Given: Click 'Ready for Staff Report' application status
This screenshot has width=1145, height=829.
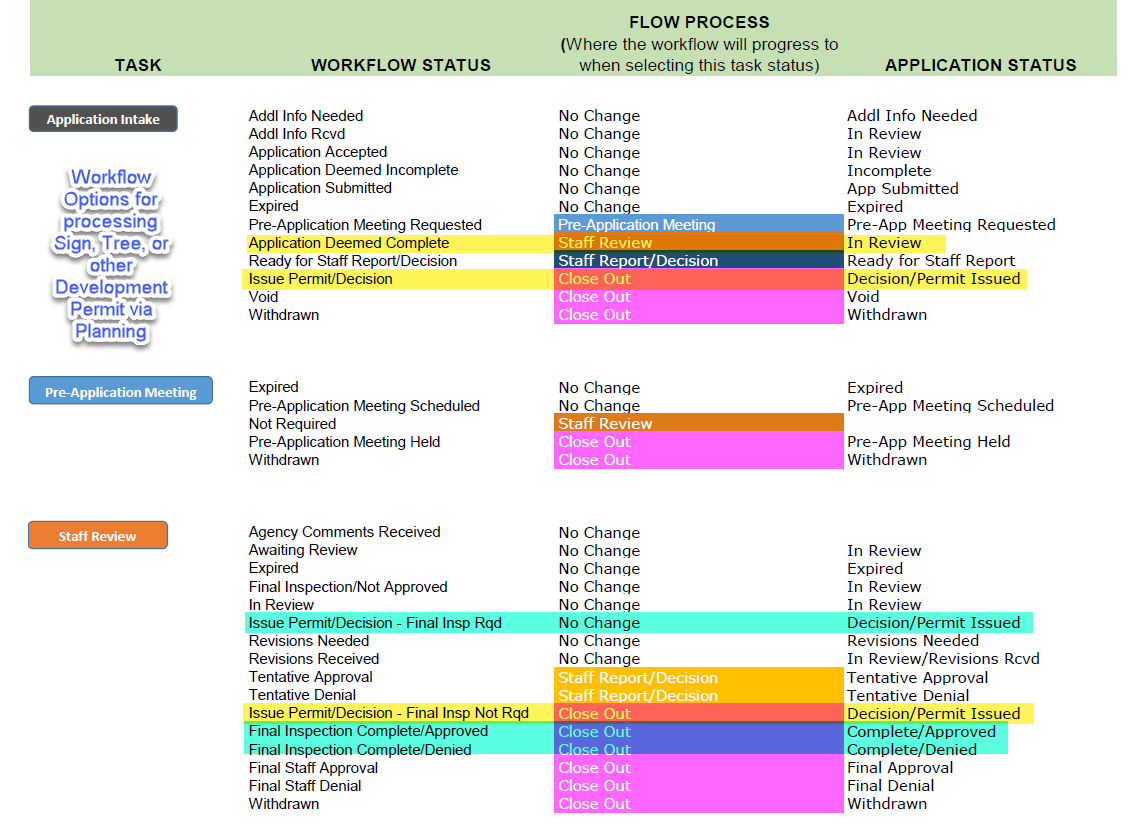Looking at the screenshot, I should pos(931,261).
